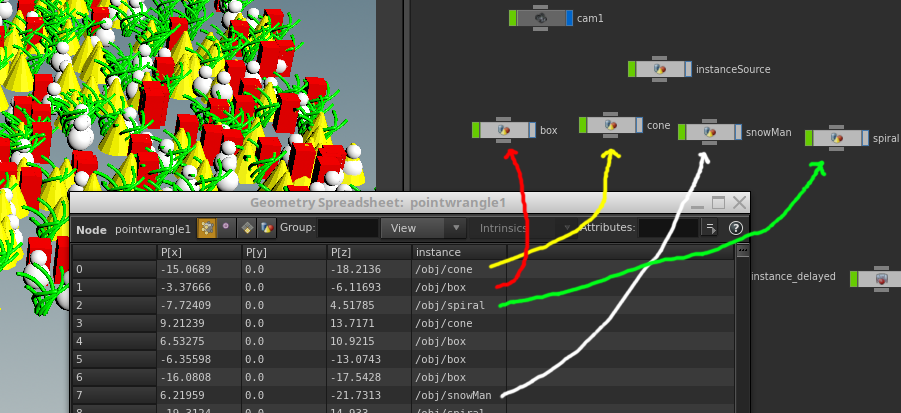
Task: Open the View dropdown in spreadsheet
Action: pyautogui.click(x=423, y=228)
